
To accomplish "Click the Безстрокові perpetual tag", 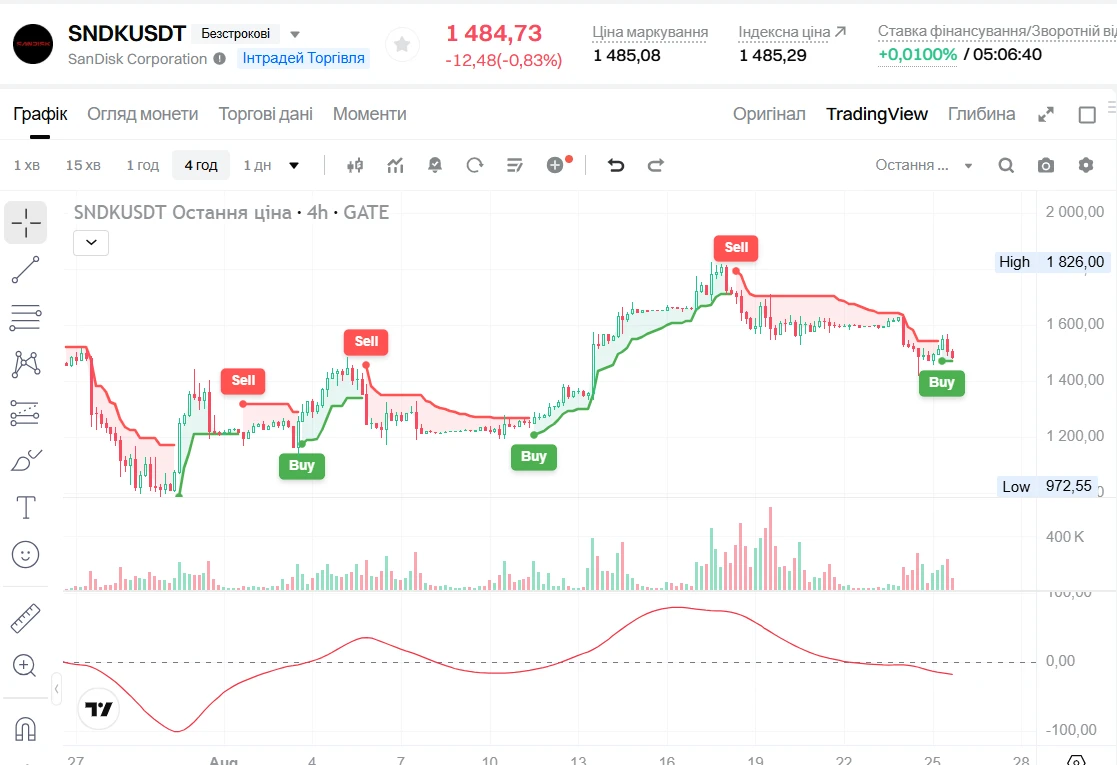I will point(236,33).
